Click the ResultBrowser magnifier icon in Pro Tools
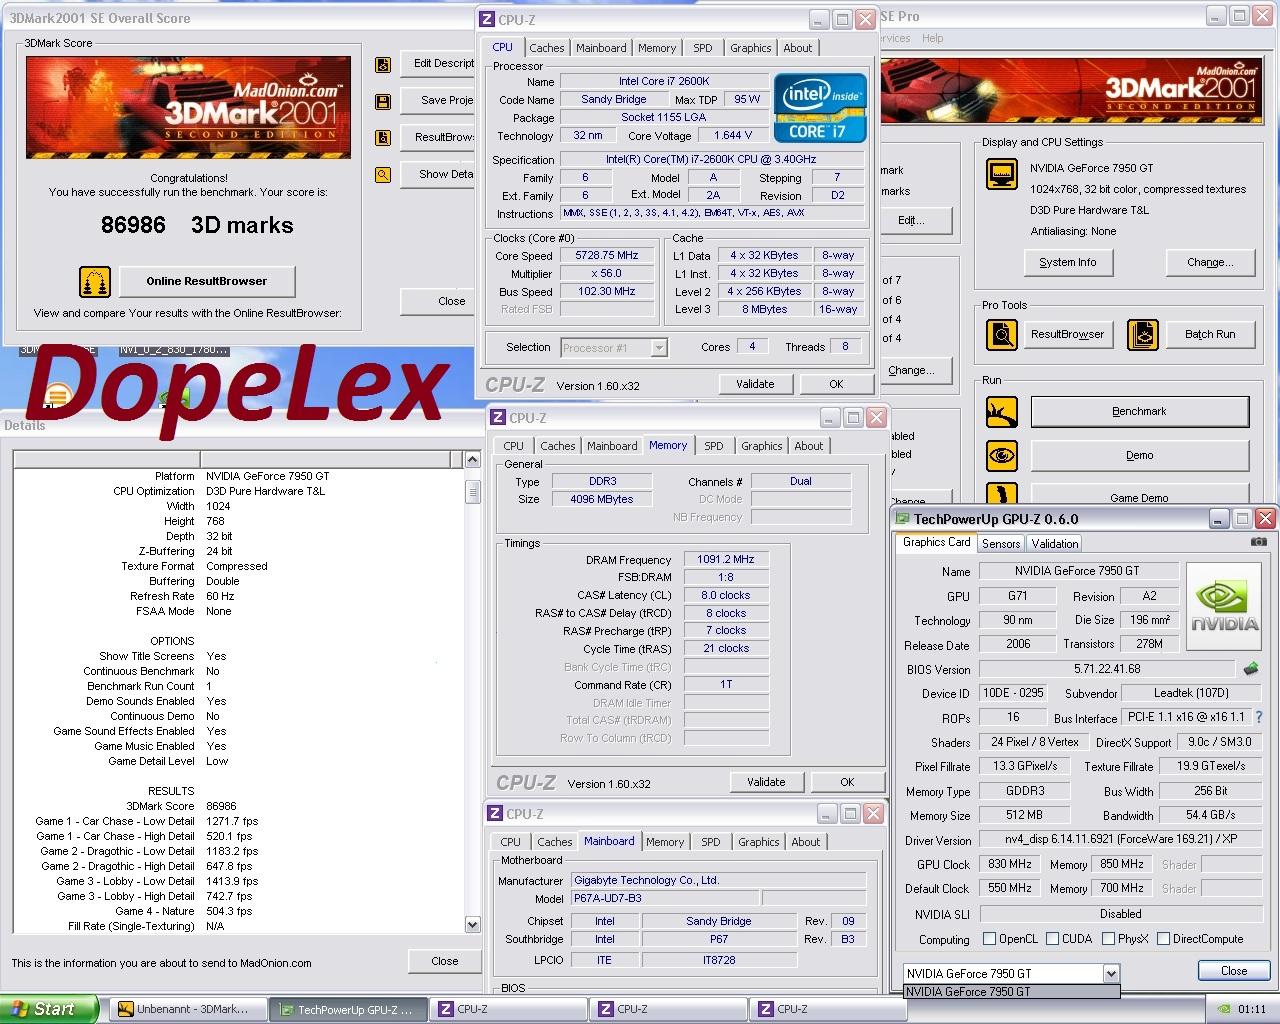The height and width of the screenshot is (1024, 1280). 1002,334
